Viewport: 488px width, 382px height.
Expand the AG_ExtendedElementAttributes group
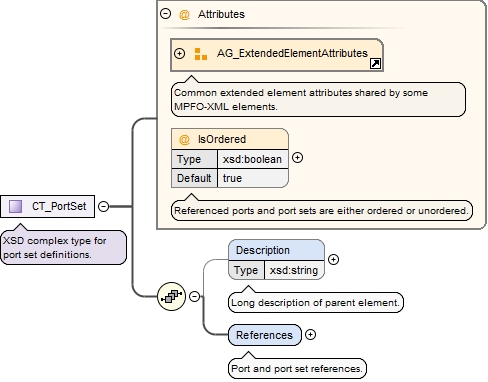(x=179, y=54)
